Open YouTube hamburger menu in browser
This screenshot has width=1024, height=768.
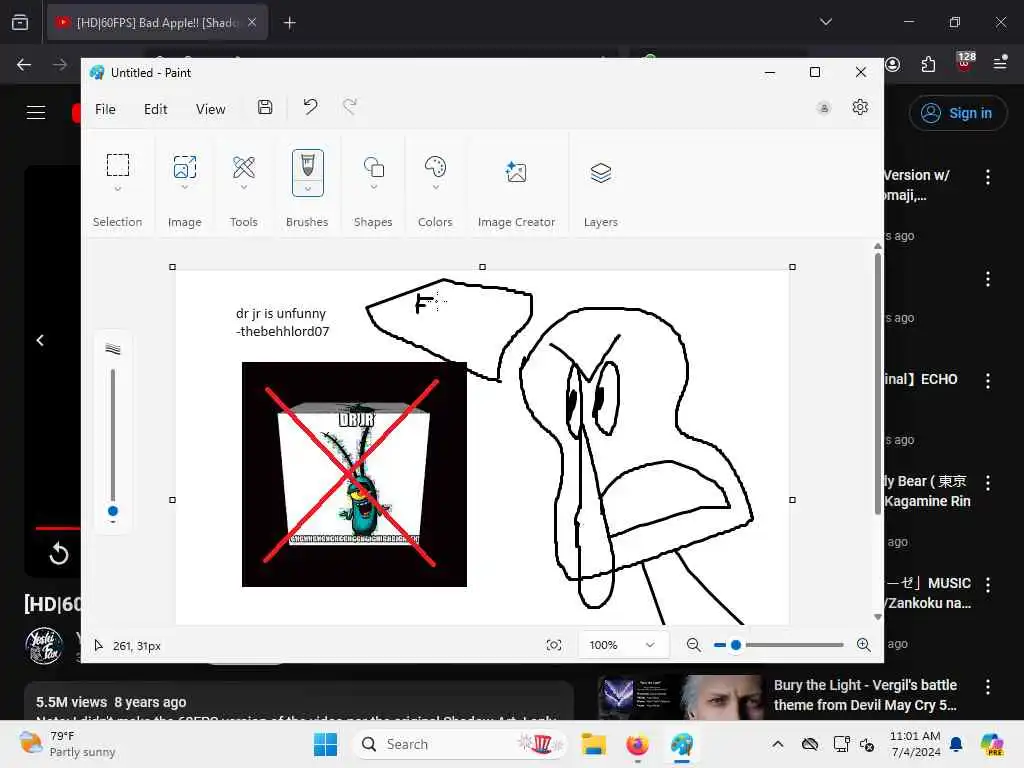tap(36, 113)
